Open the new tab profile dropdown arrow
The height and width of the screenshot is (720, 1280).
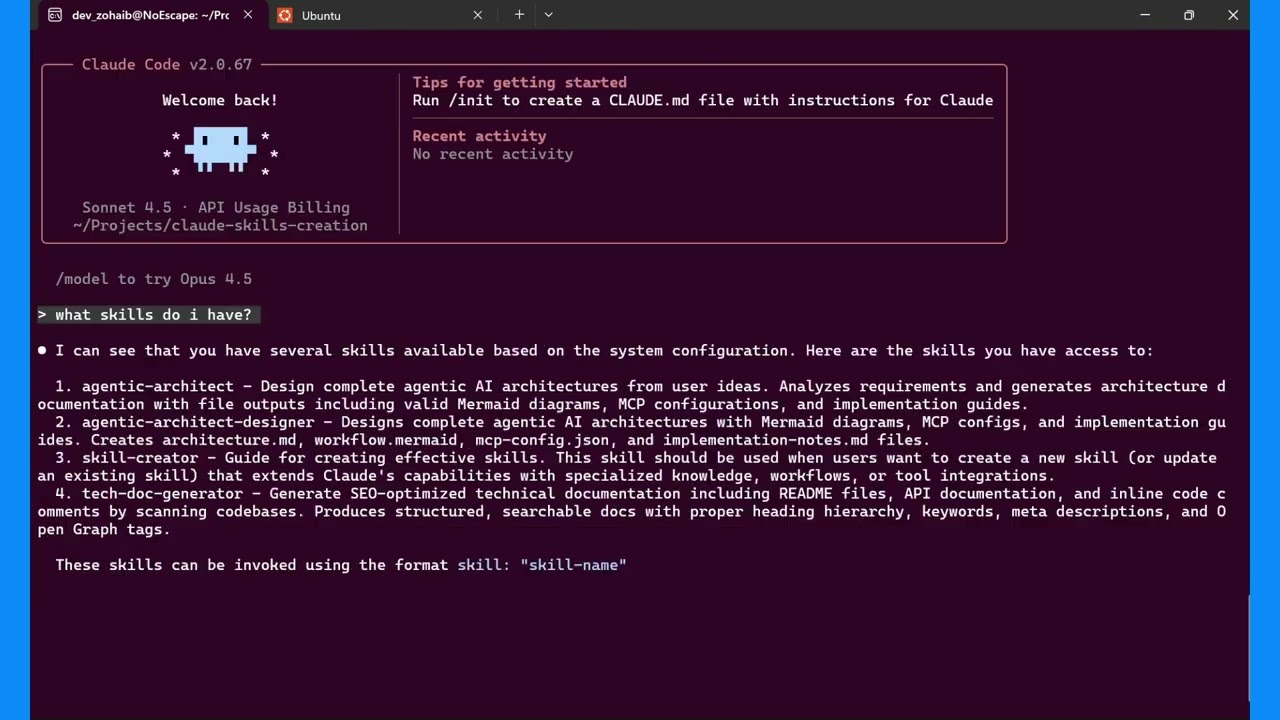click(x=548, y=15)
